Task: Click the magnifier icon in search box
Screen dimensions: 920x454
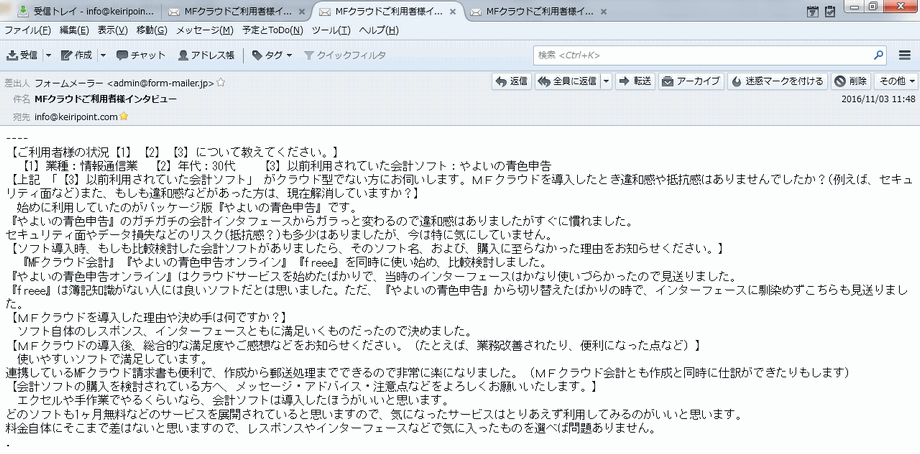Action: [x=878, y=55]
